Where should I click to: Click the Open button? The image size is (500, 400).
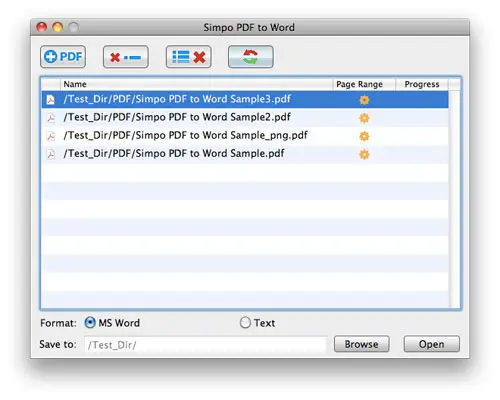pos(432,344)
